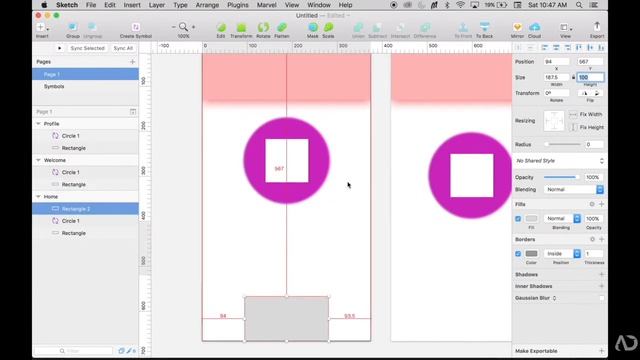The width and height of the screenshot is (640, 360).
Task: Add a shadow via Shadows plus
Action: pos(601,274)
